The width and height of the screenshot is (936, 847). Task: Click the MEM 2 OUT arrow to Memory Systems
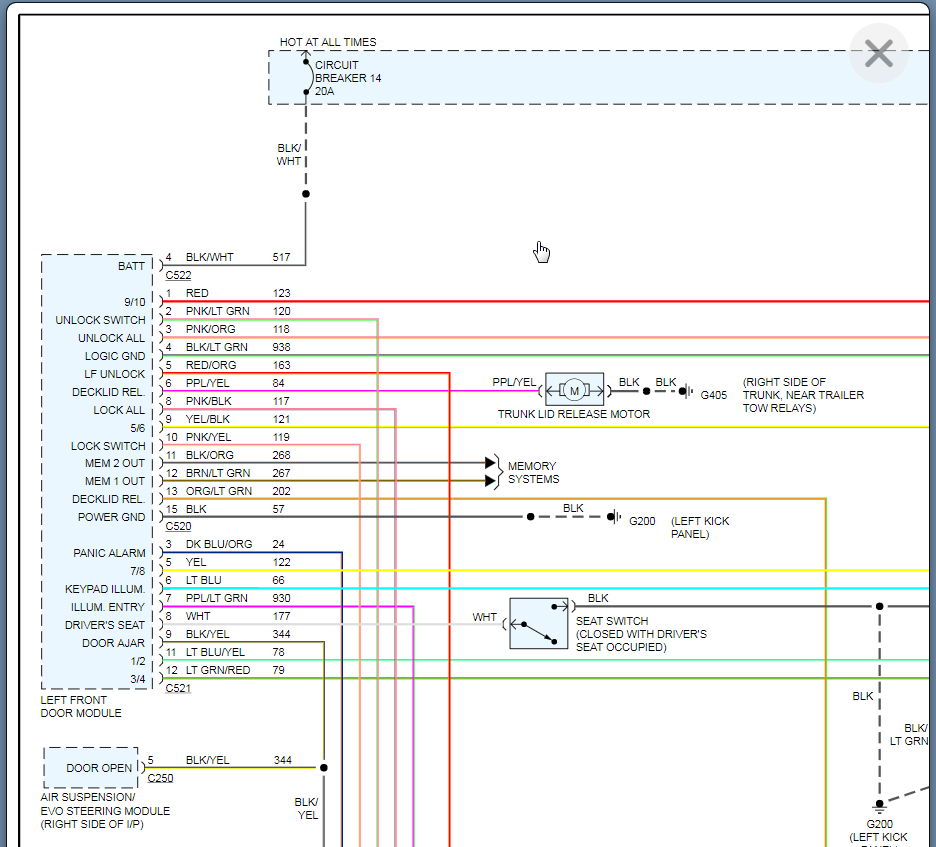click(x=490, y=463)
